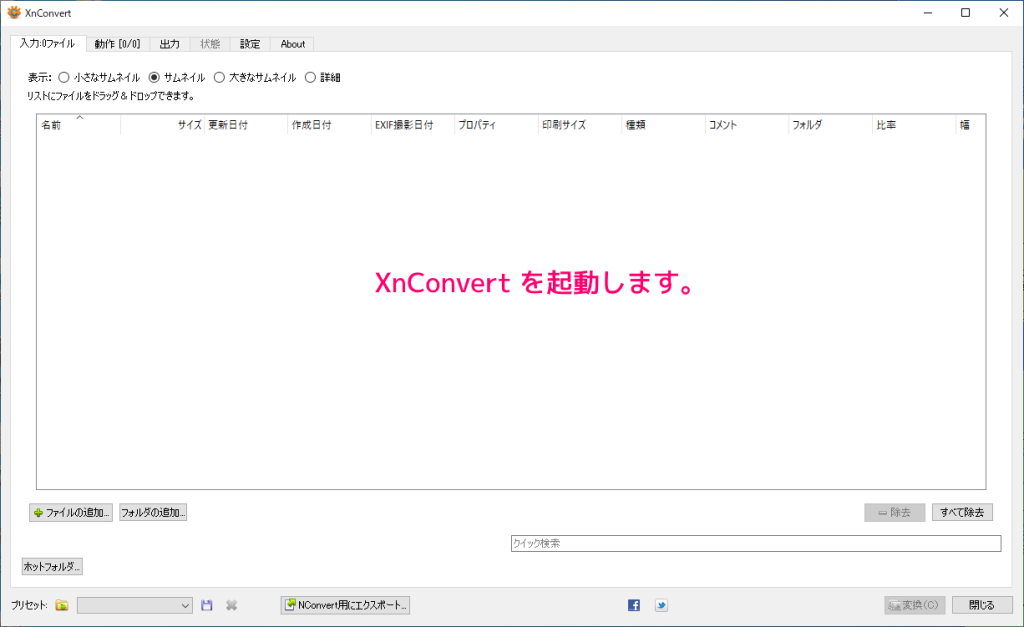The height and width of the screenshot is (627, 1024).
Task: Switch to the 出力 tab
Action: 170,44
